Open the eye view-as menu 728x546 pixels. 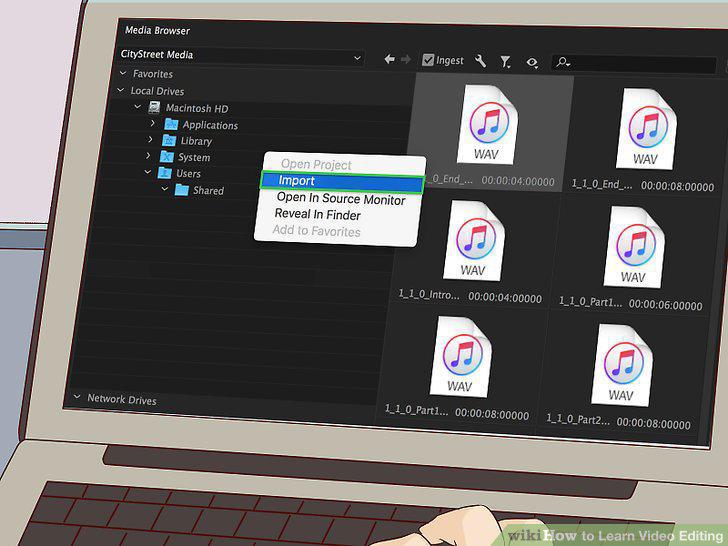click(x=532, y=62)
